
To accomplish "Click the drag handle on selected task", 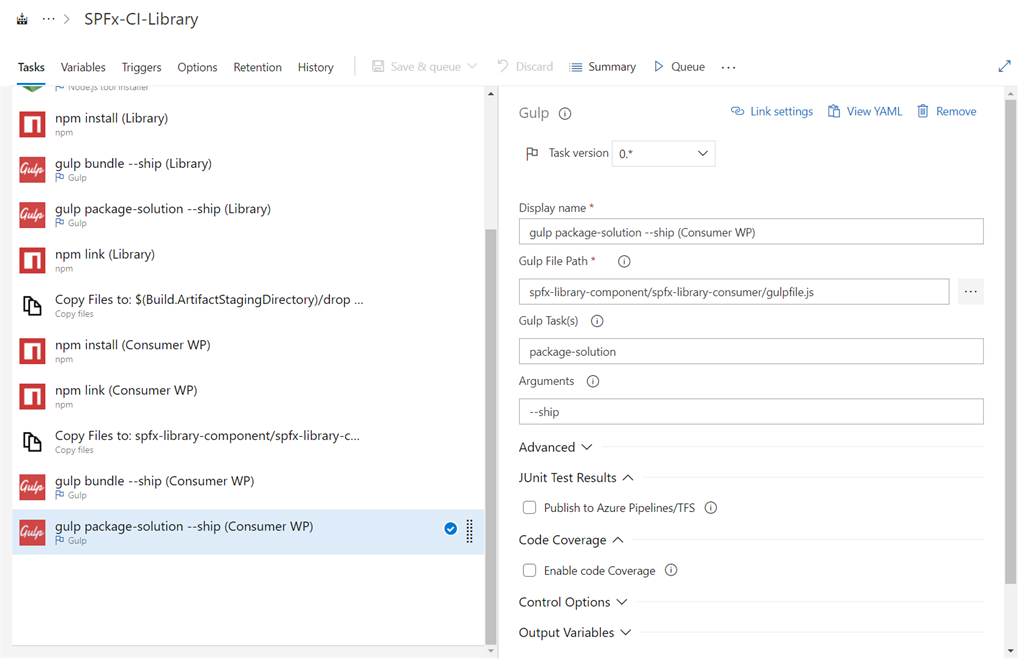I will coord(470,531).
